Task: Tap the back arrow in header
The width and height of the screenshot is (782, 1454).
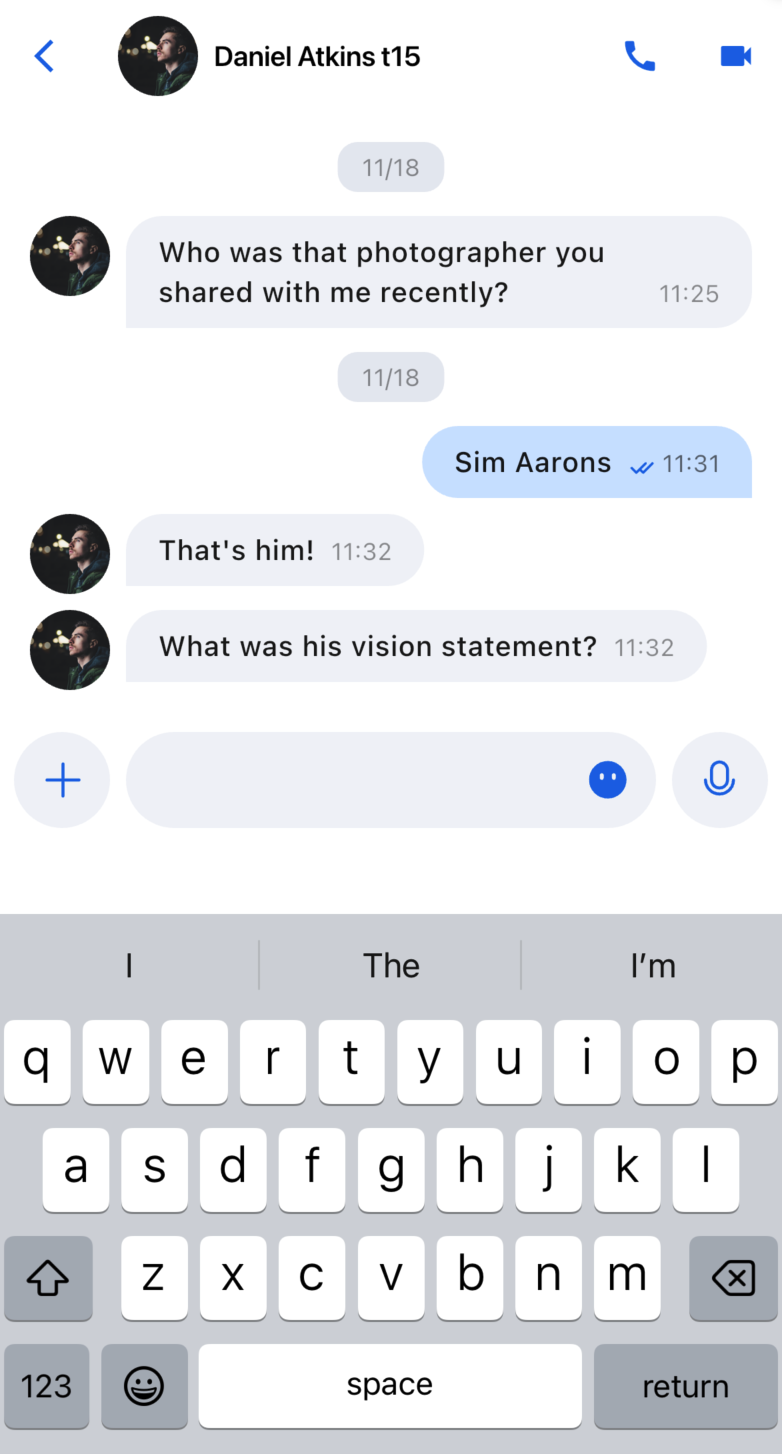Action: point(44,56)
